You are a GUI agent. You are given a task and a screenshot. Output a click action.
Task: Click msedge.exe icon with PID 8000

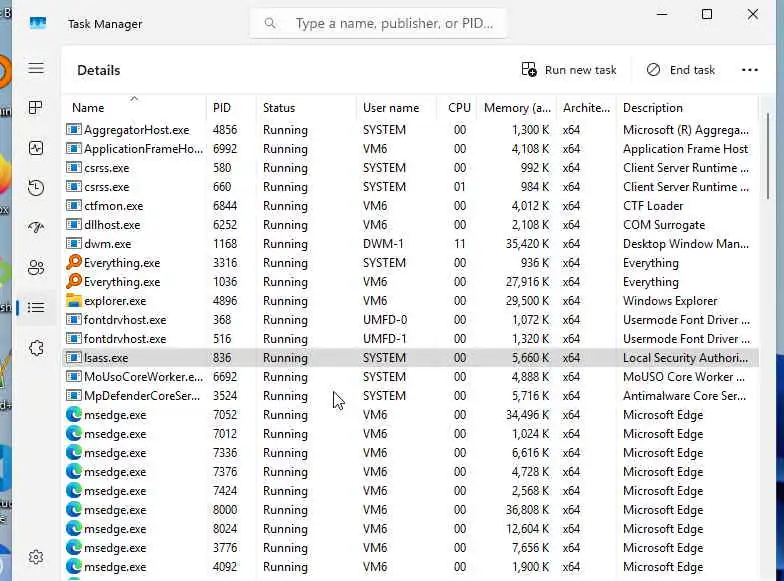pyautogui.click(x=74, y=510)
